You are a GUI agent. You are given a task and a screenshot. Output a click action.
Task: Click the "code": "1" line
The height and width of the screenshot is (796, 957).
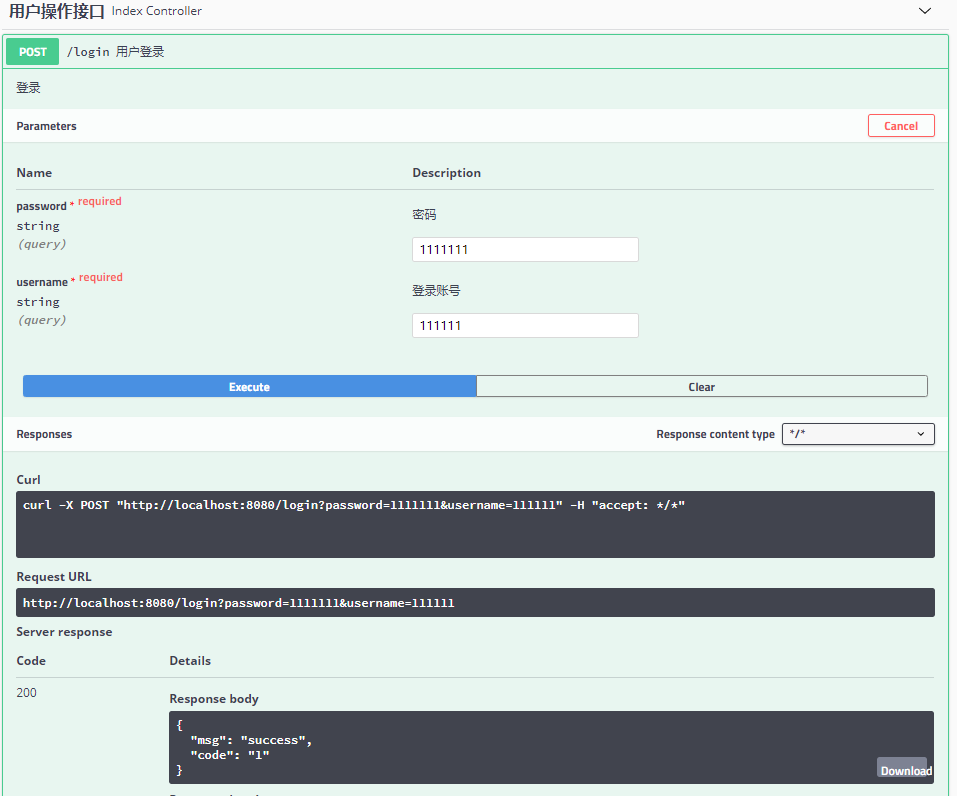tap(229, 755)
